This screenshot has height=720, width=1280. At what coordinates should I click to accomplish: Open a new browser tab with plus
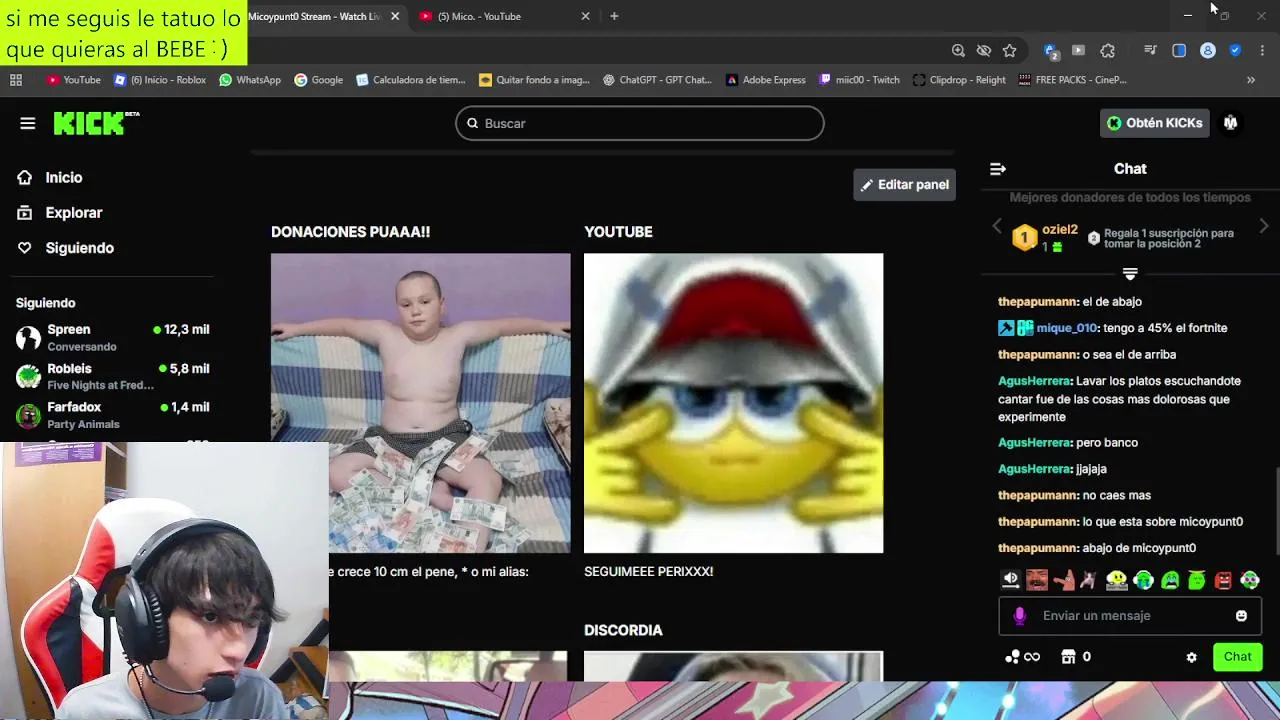coord(614,16)
